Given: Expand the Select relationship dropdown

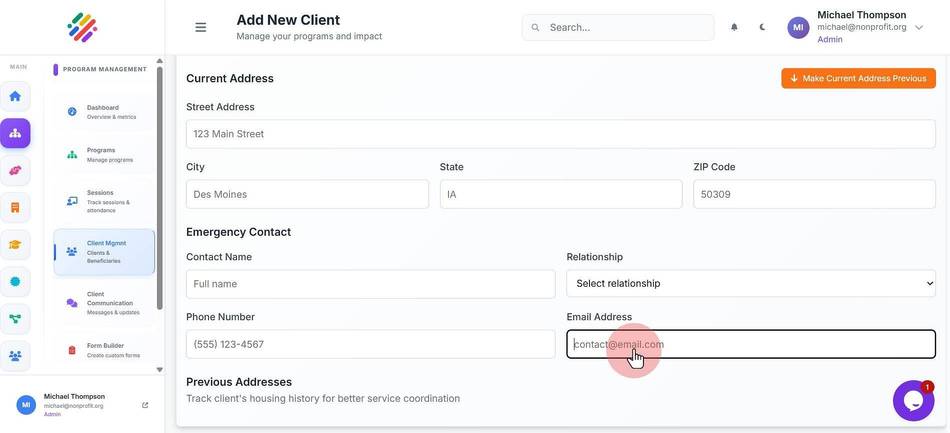Looking at the screenshot, I should 751,283.
